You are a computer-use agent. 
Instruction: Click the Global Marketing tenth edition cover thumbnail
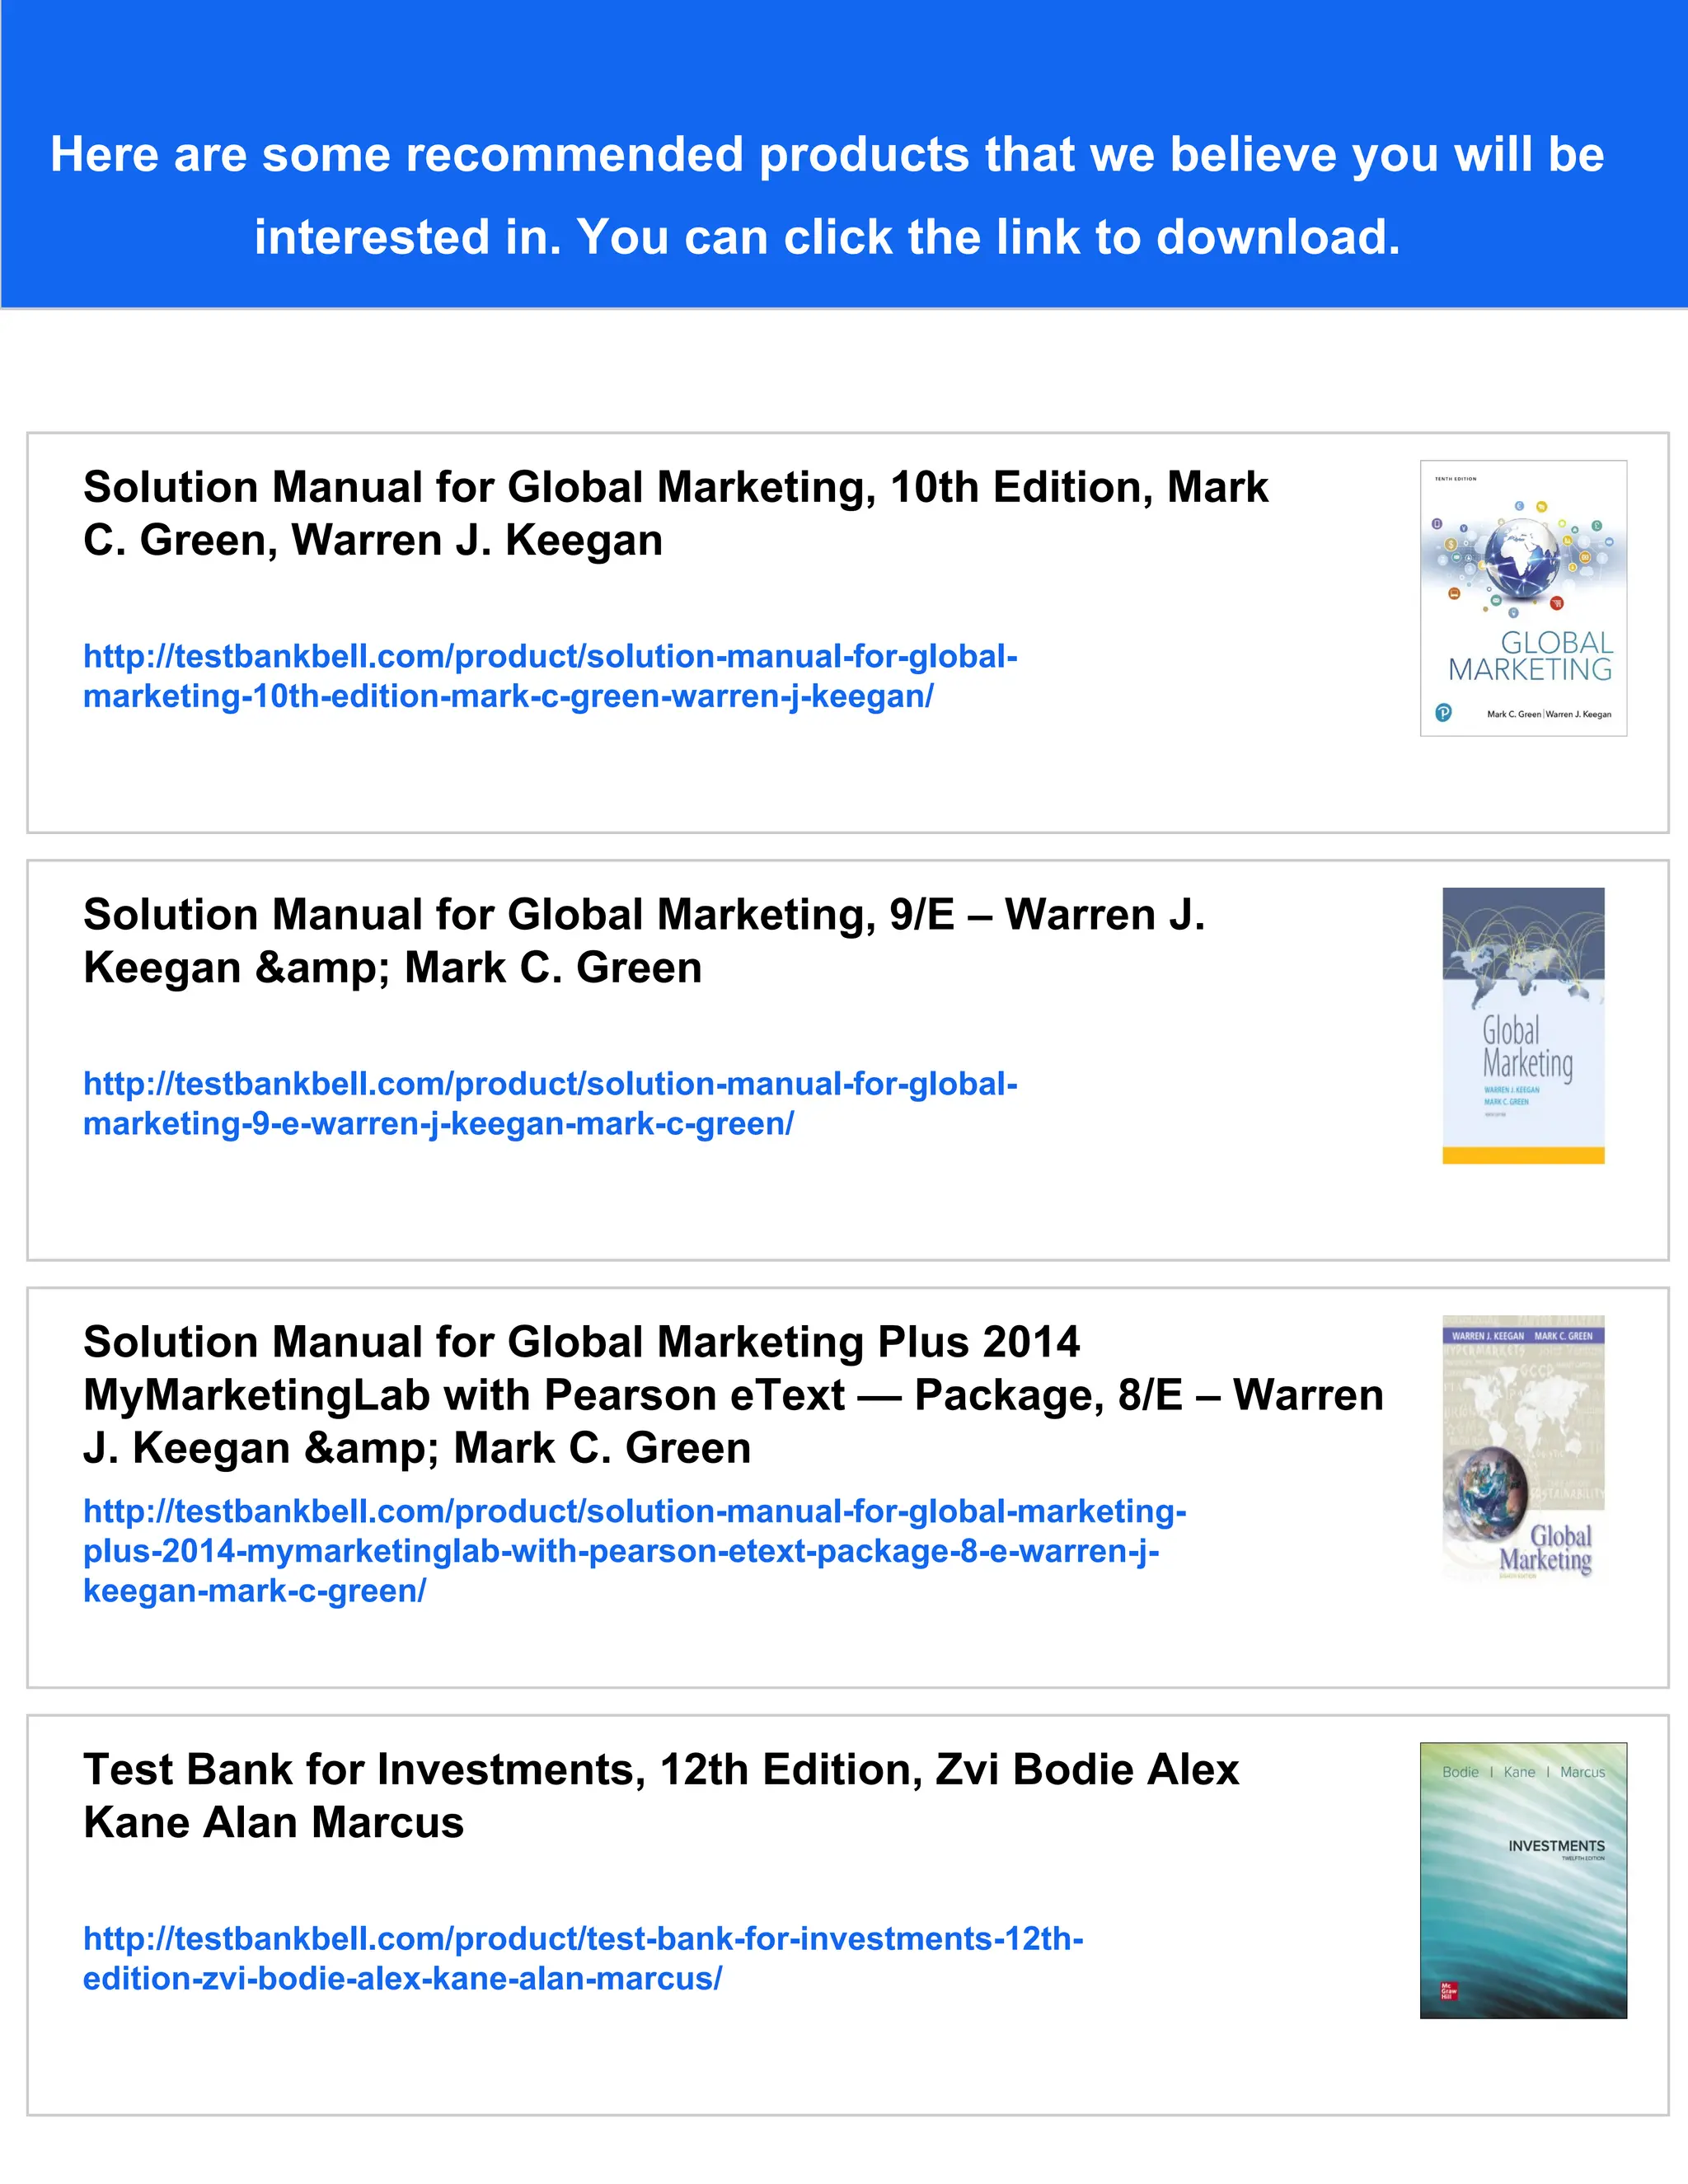pyautogui.click(x=1523, y=598)
